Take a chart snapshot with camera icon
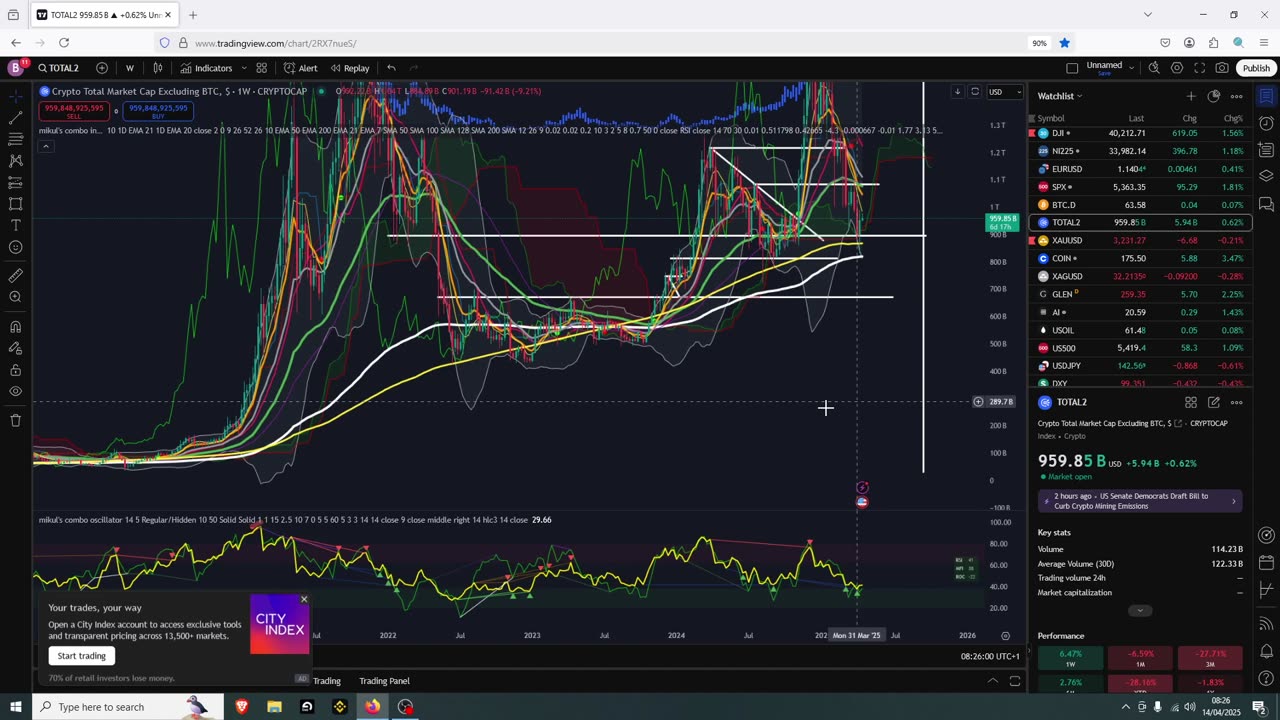 coord(1222,68)
